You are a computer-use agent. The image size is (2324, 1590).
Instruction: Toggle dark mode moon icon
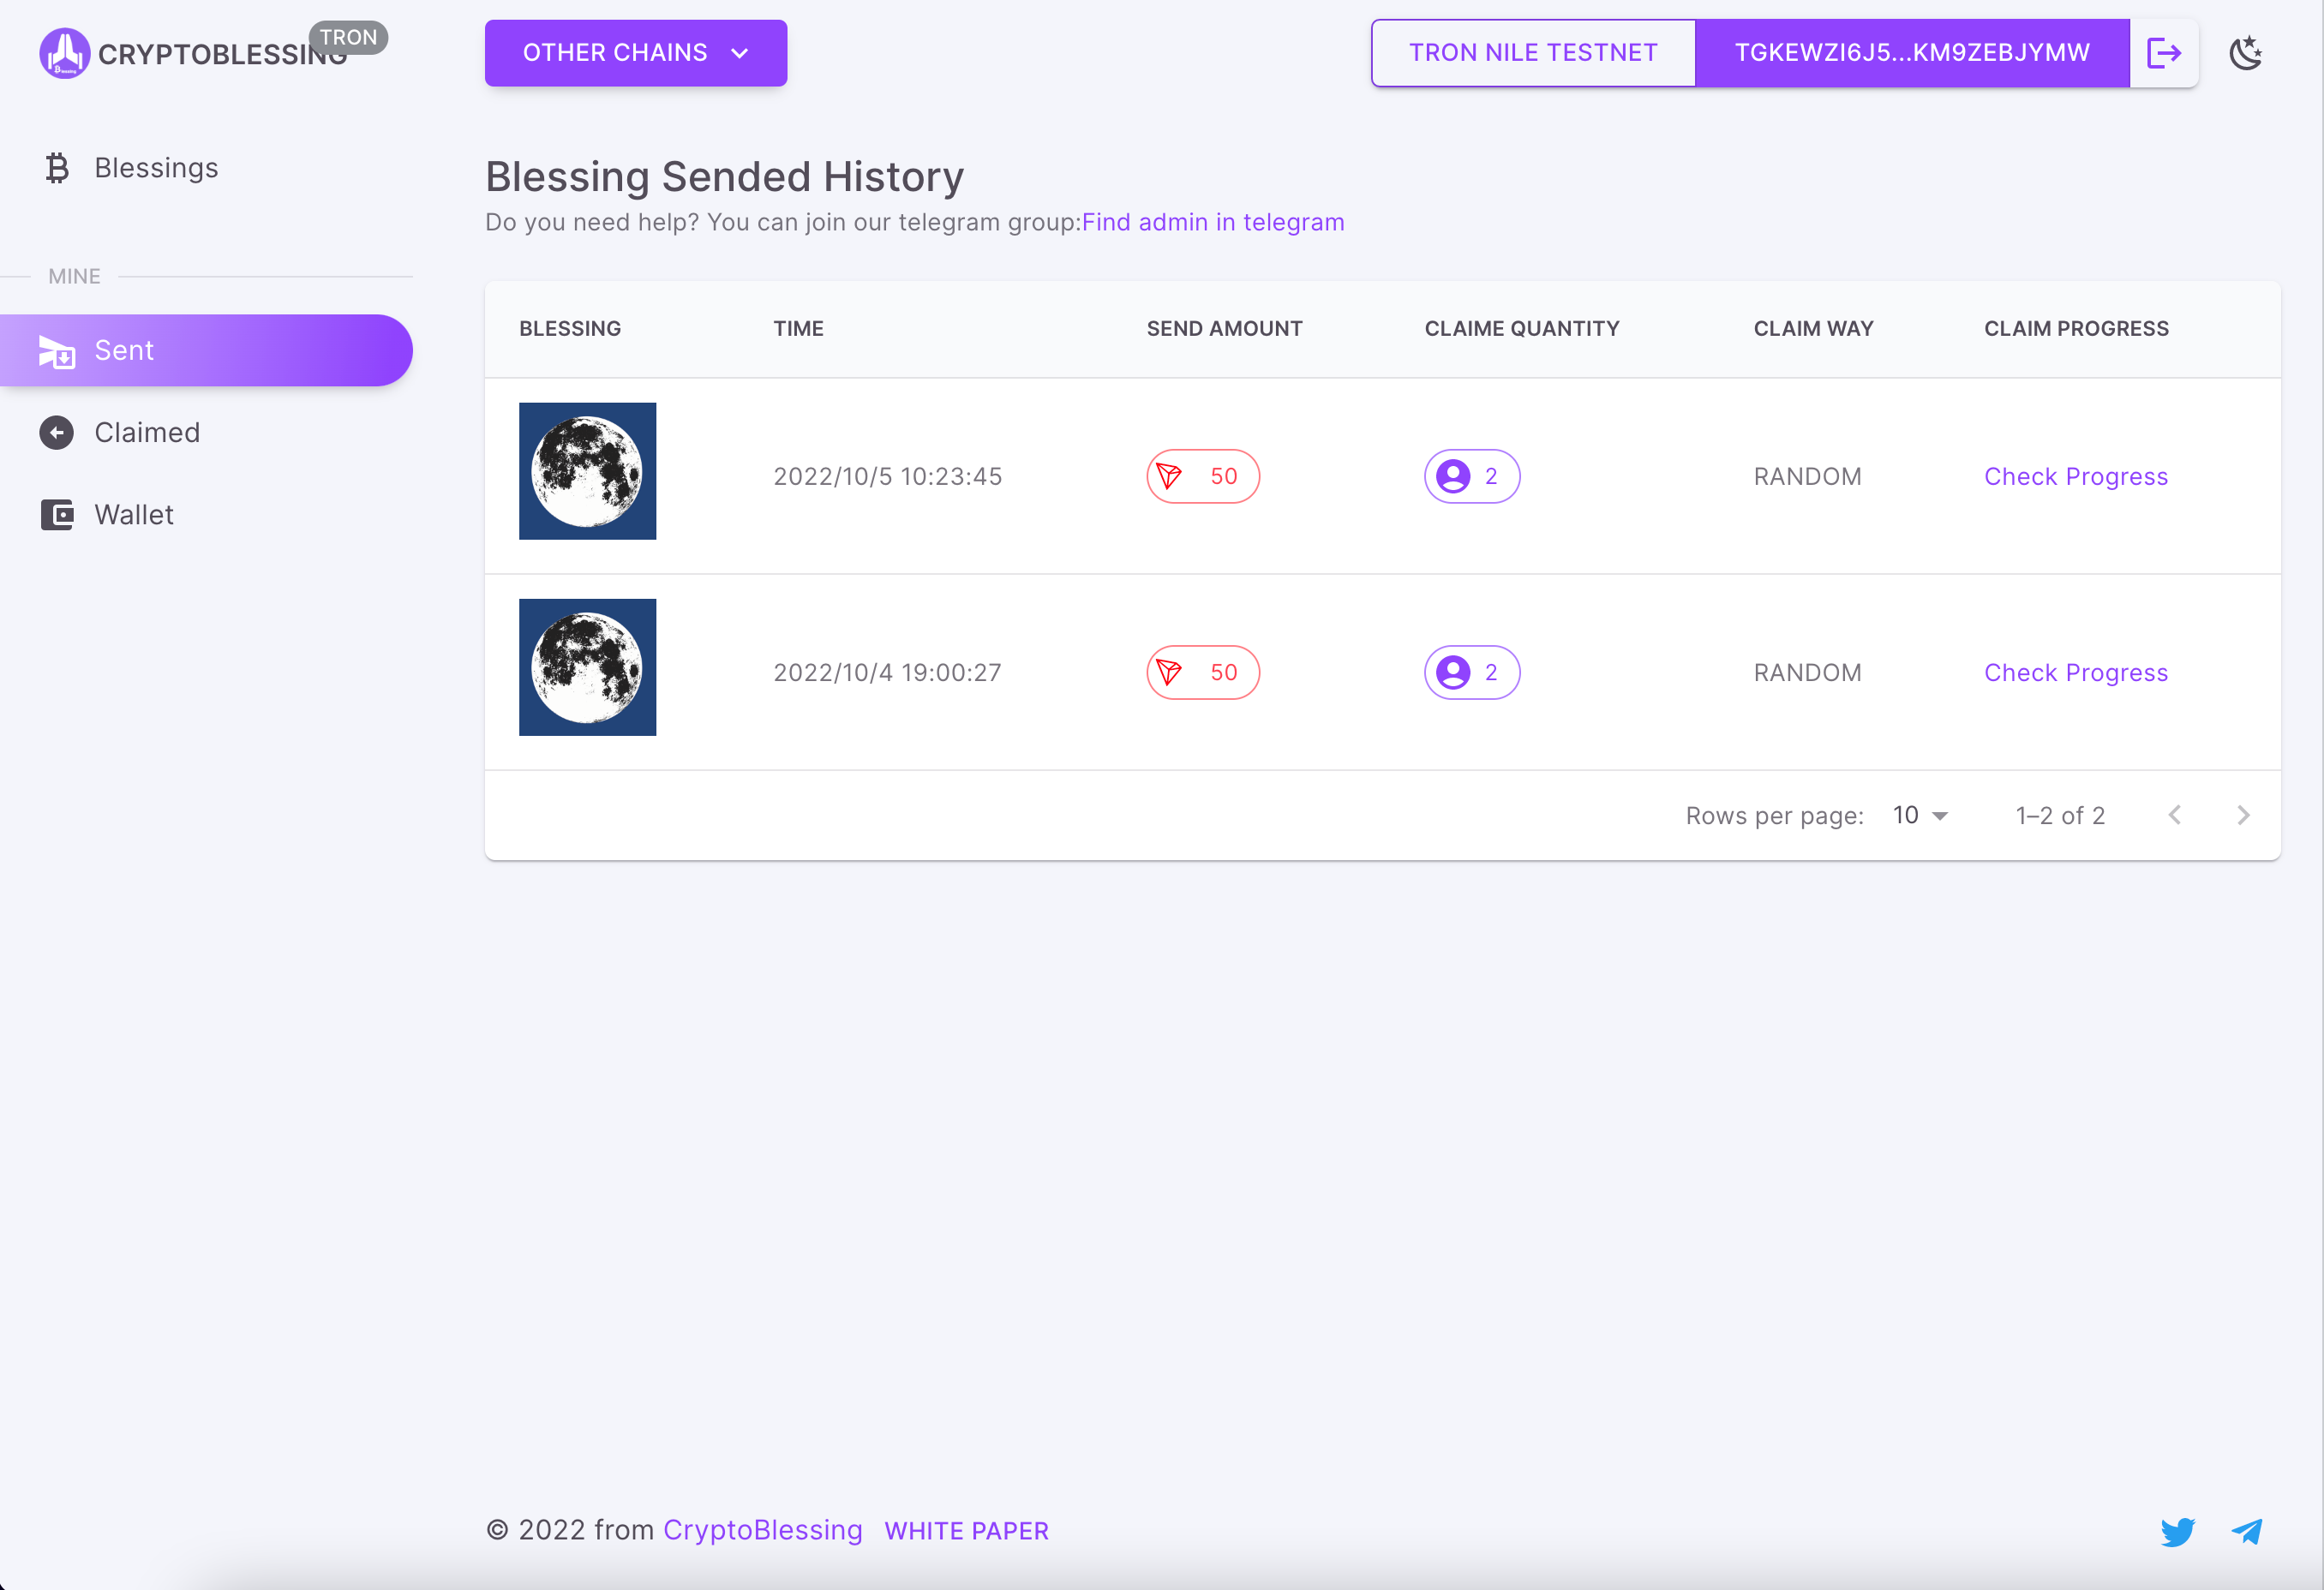coord(2246,53)
